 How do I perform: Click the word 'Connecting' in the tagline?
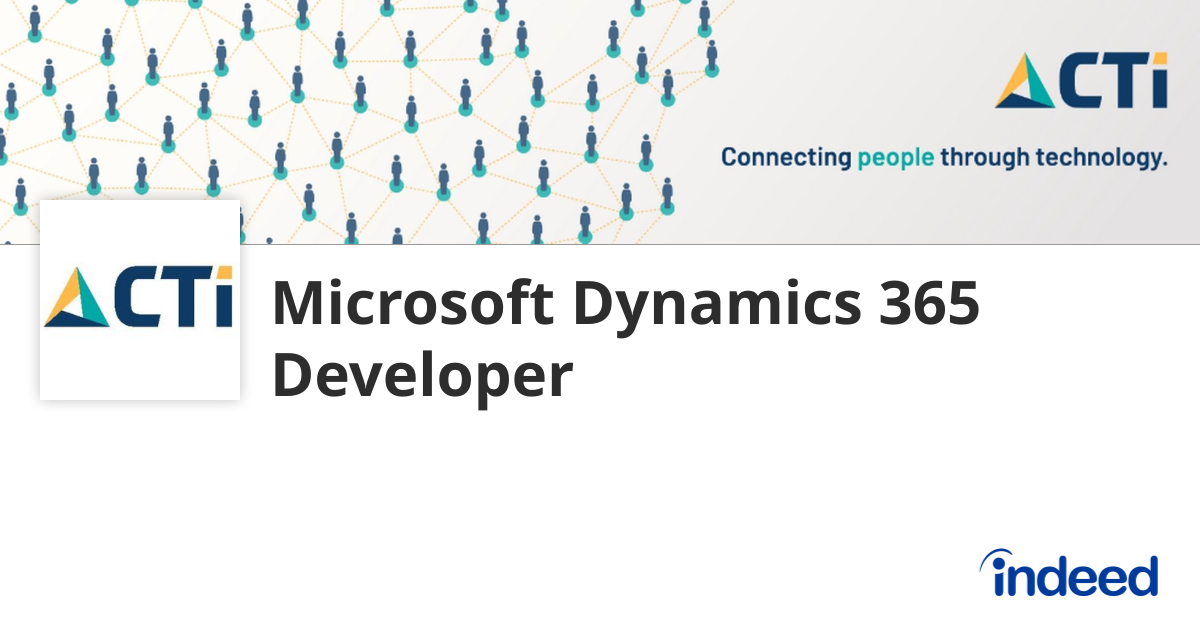787,159
